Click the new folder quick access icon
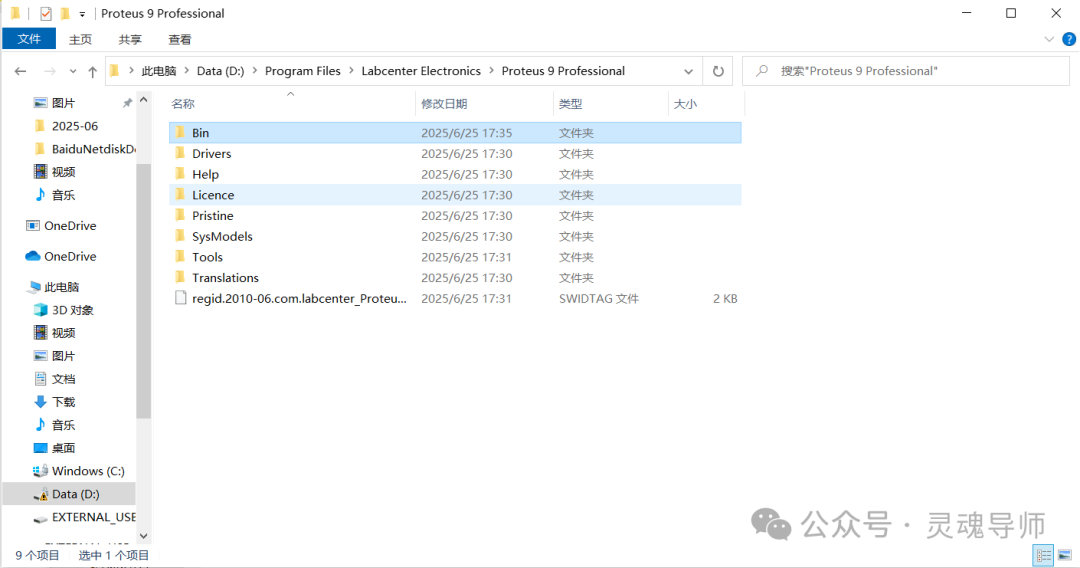 coord(65,14)
